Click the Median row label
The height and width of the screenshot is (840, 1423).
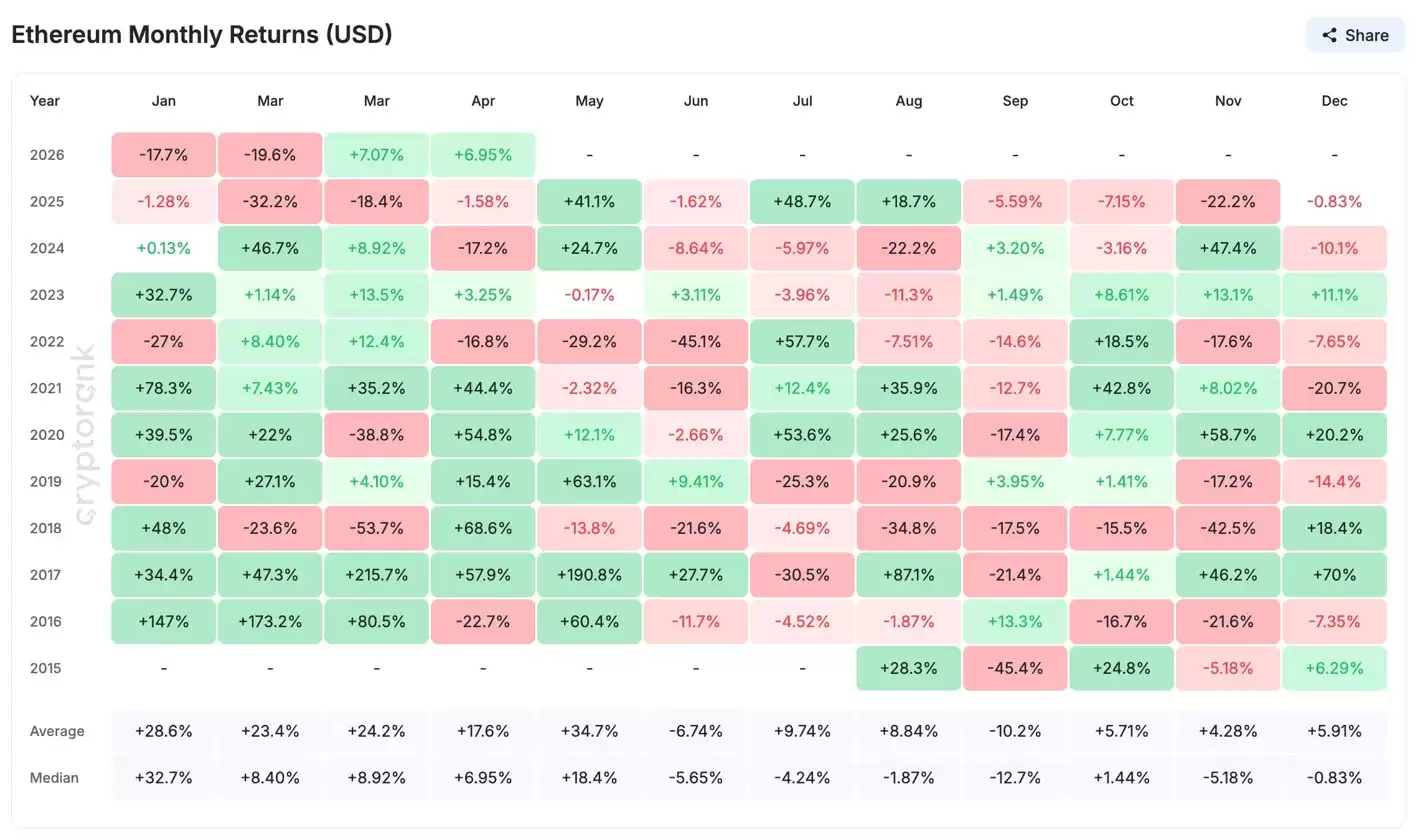[54, 778]
